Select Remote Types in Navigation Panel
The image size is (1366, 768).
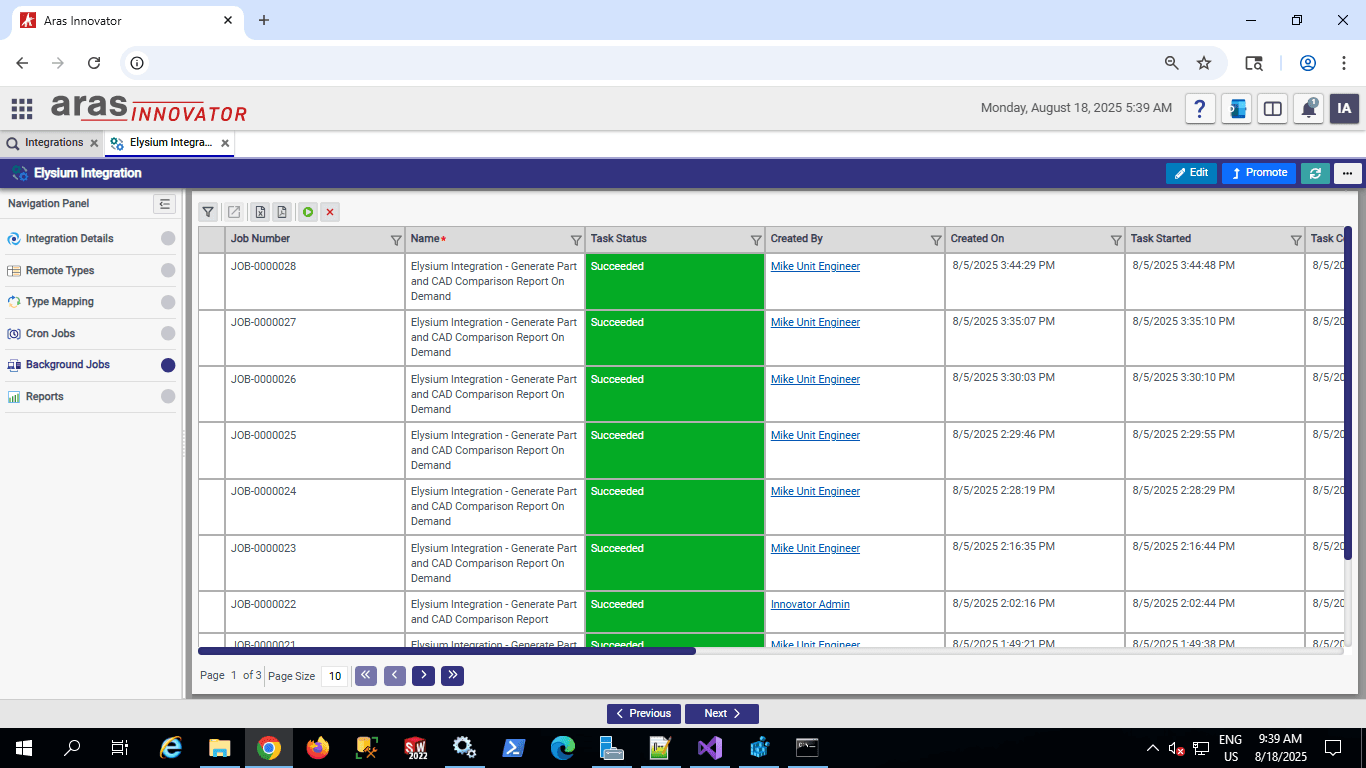click(90, 270)
